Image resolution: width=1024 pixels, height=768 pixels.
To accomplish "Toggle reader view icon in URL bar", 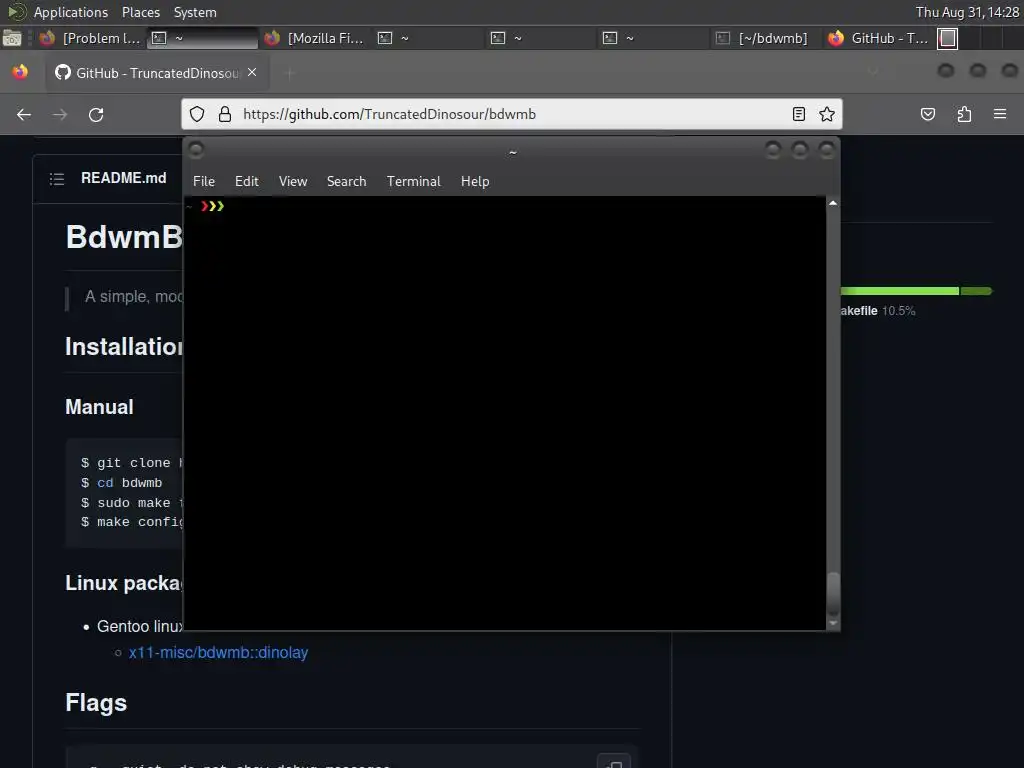I will [798, 114].
